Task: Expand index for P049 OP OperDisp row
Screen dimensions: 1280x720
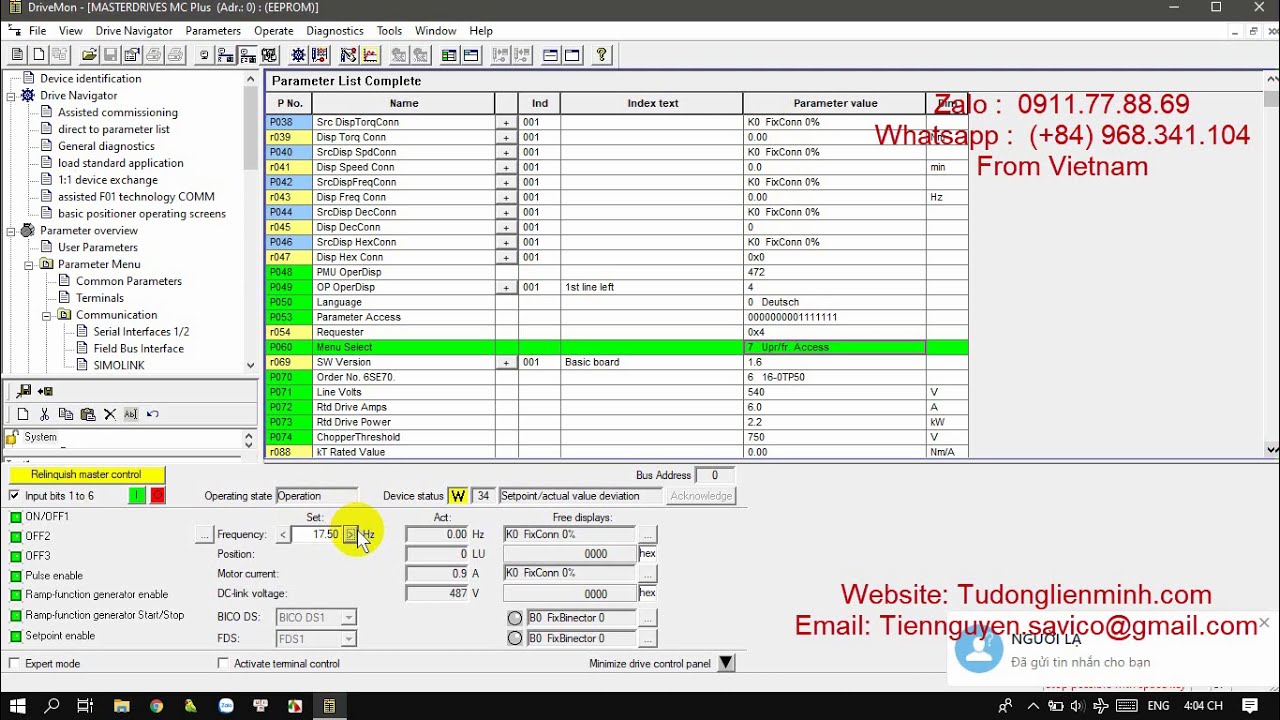Action: [506, 287]
